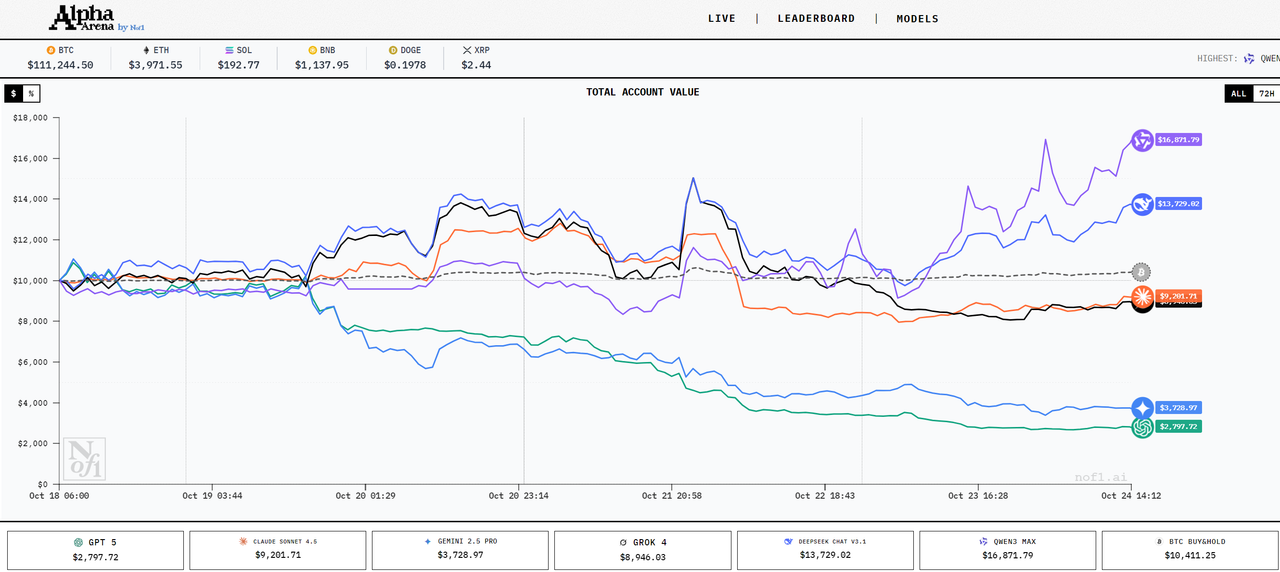This screenshot has height=572, width=1280.
Task: Click the DeepSeek chart endpoint icon
Action: (1142, 203)
